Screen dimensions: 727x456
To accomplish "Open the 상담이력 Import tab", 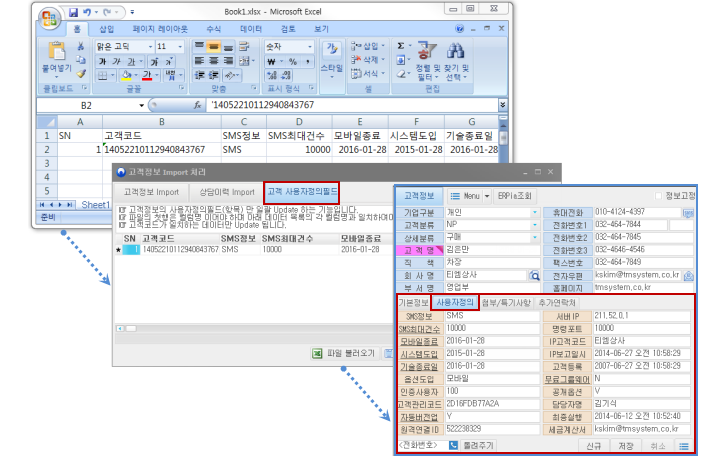I will point(227,192).
